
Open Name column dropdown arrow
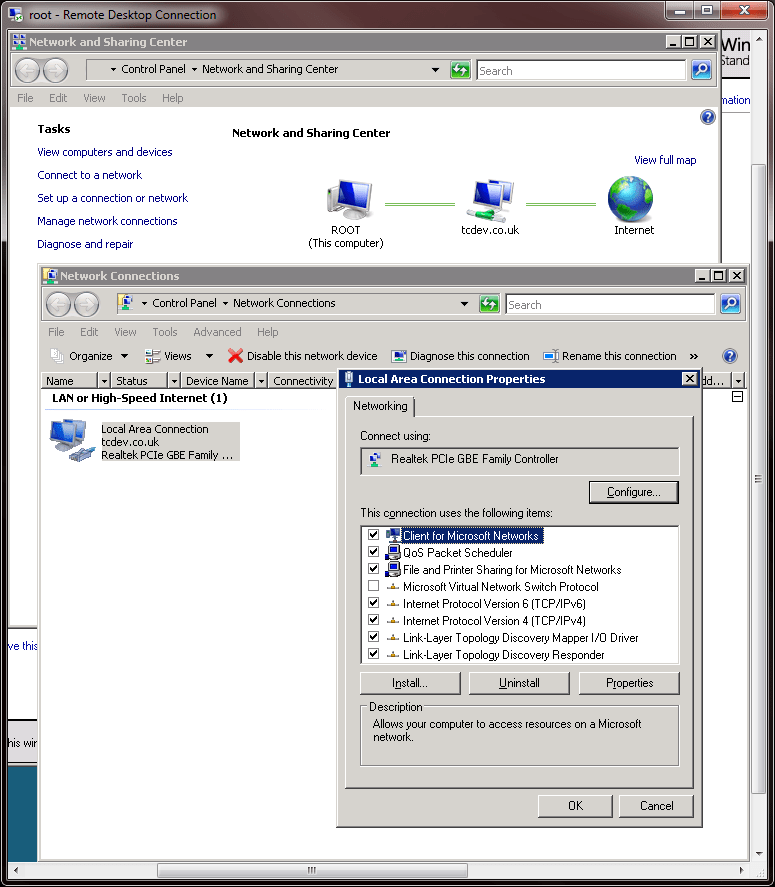(x=104, y=381)
